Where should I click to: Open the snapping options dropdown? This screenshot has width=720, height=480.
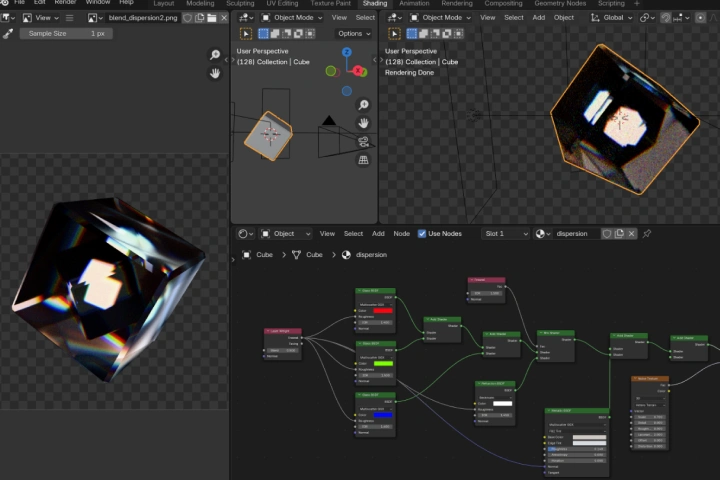click(681, 18)
